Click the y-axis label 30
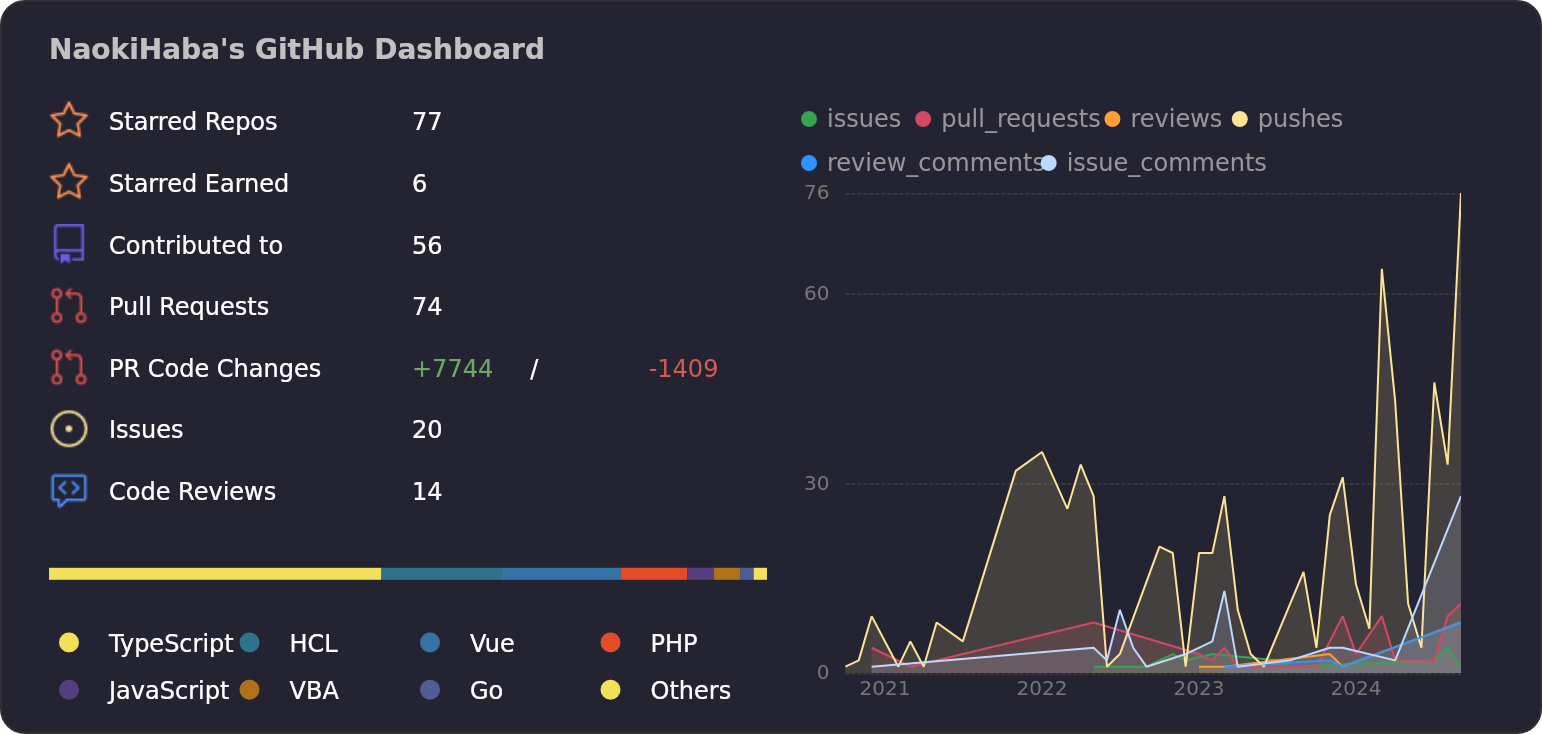1542x734 pixels. (817, 483)
